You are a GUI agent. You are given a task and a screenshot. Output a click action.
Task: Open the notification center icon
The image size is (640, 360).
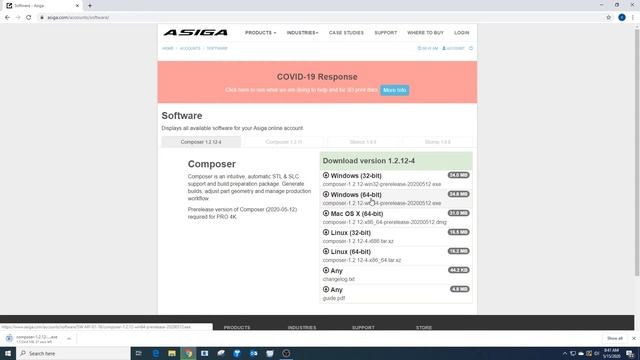631,353
